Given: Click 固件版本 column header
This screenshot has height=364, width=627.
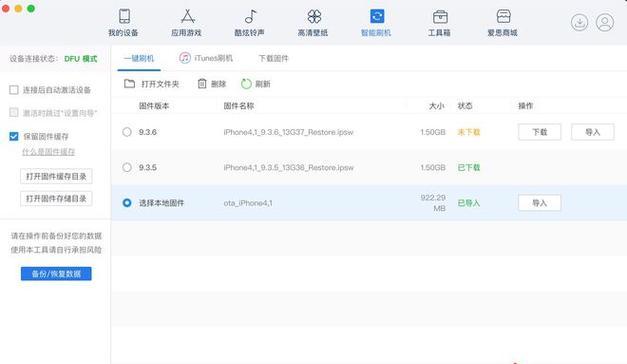Looking at the screenshot, I should click(154, 106).
